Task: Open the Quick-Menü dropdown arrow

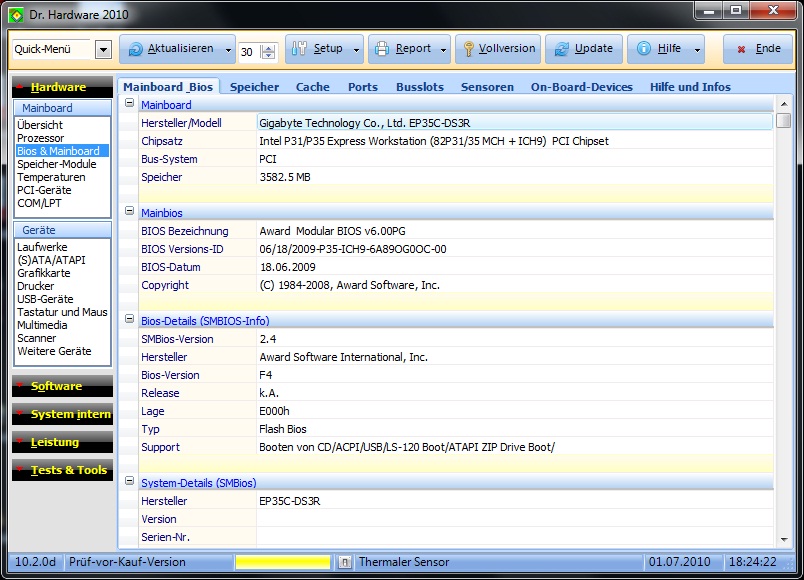Action: click(x=103, y=50)
